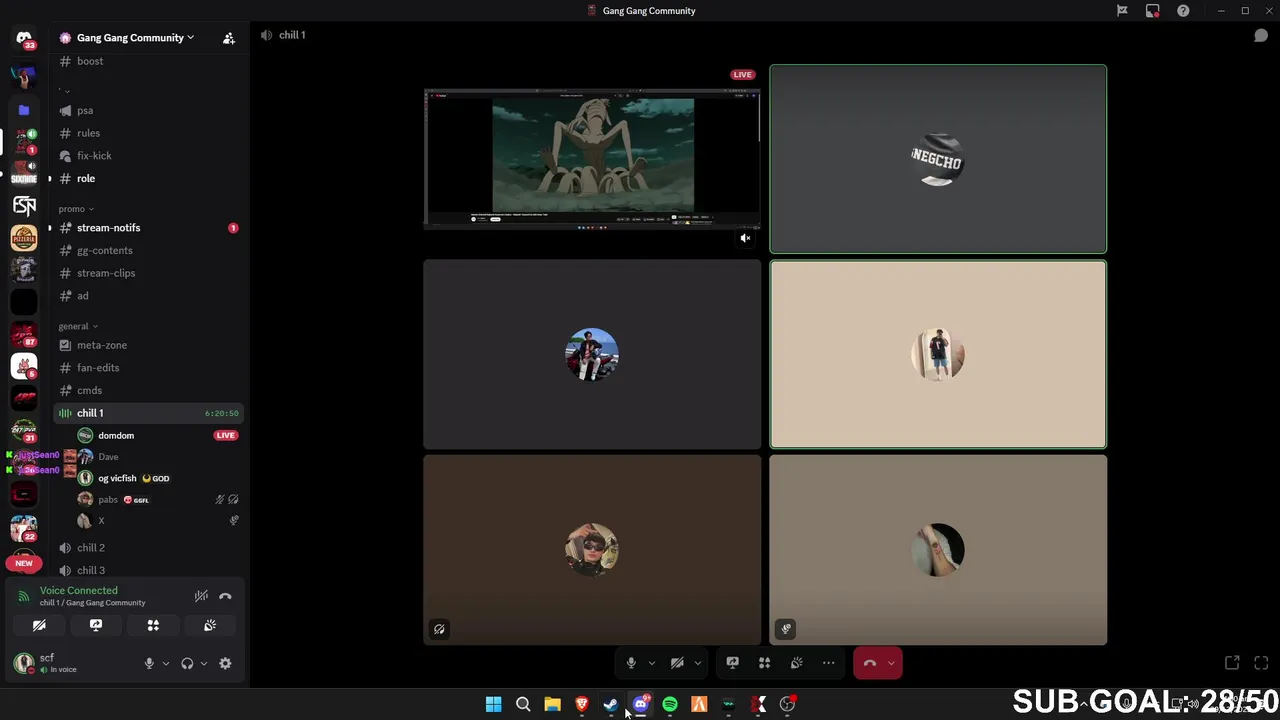Show voice channel chat bubble icon
This screenshot has height=720, width=1280.
coord(1261,35)
